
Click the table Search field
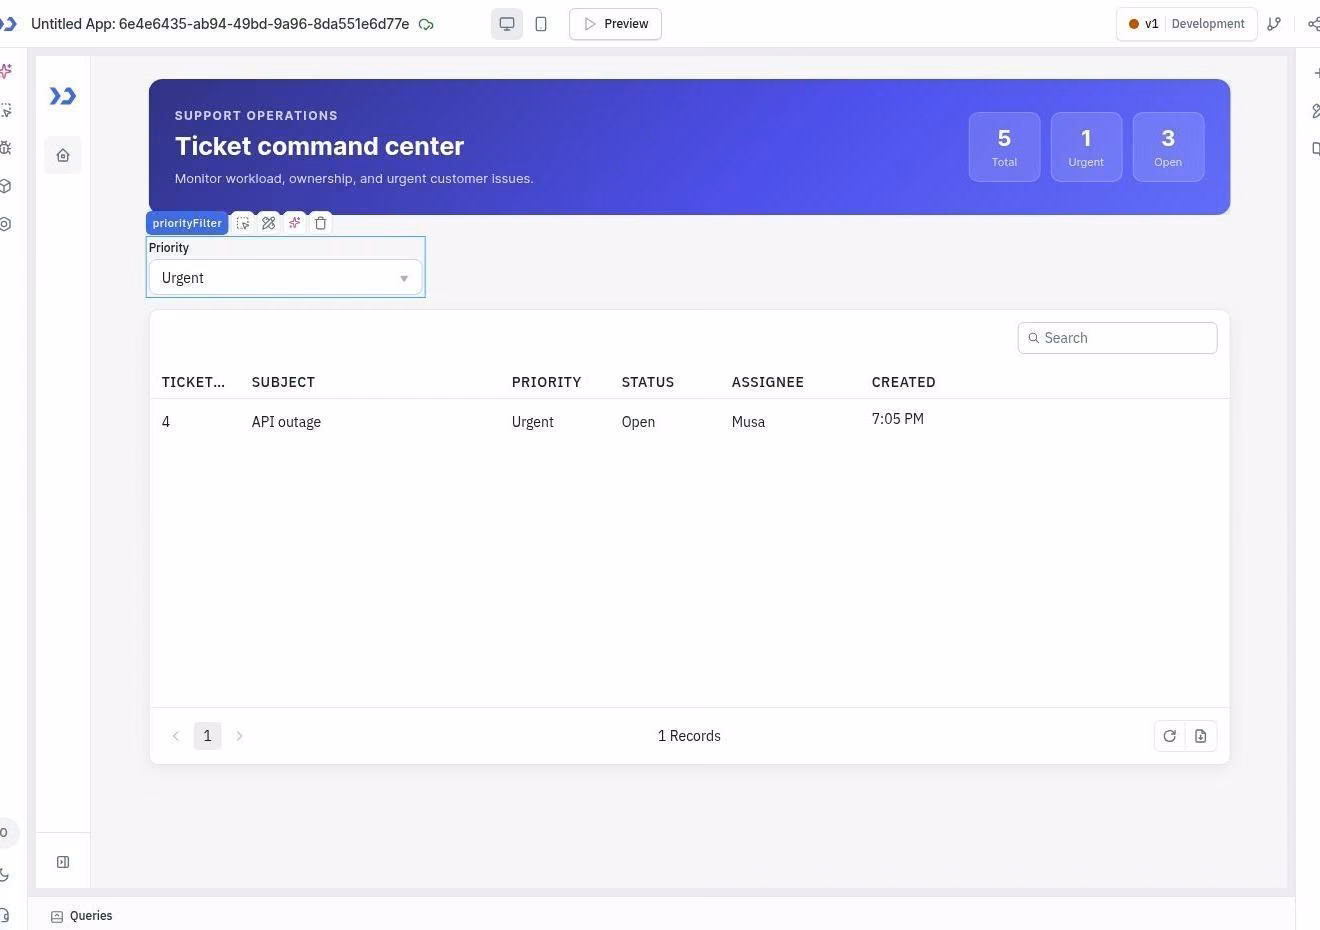[1117, 338]
